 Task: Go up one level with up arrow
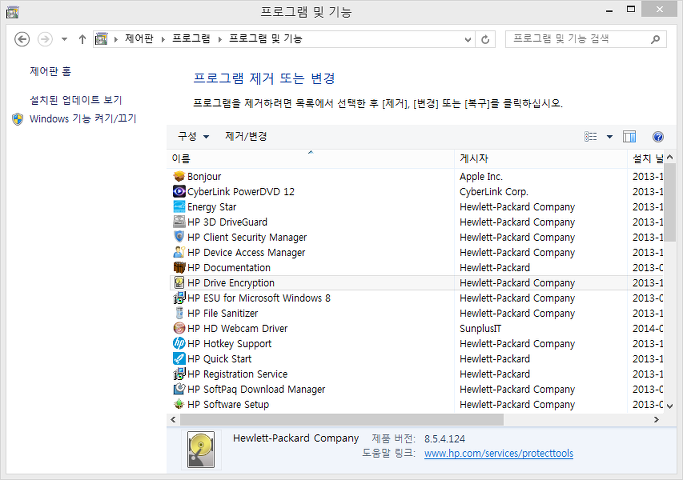(x=82, y=39)
